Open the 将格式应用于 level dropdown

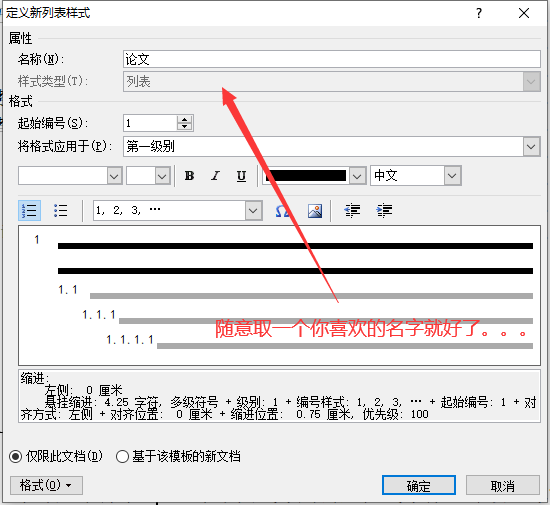[x=531, y=146]
